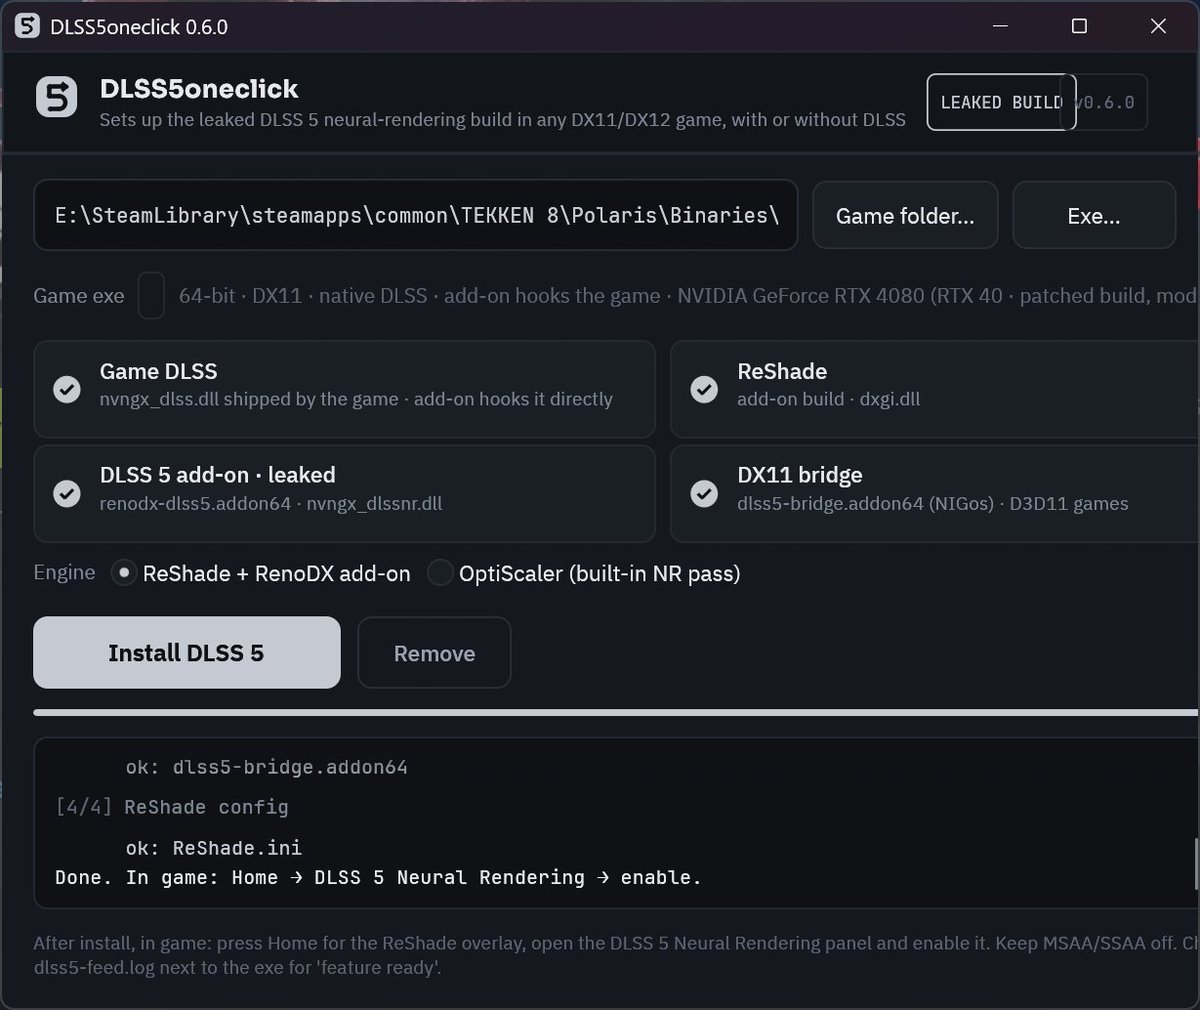Click the 'After install, in game' hint text
Screen dimensions: 1200x1010
pyautogui.click(x=615, y=955)
